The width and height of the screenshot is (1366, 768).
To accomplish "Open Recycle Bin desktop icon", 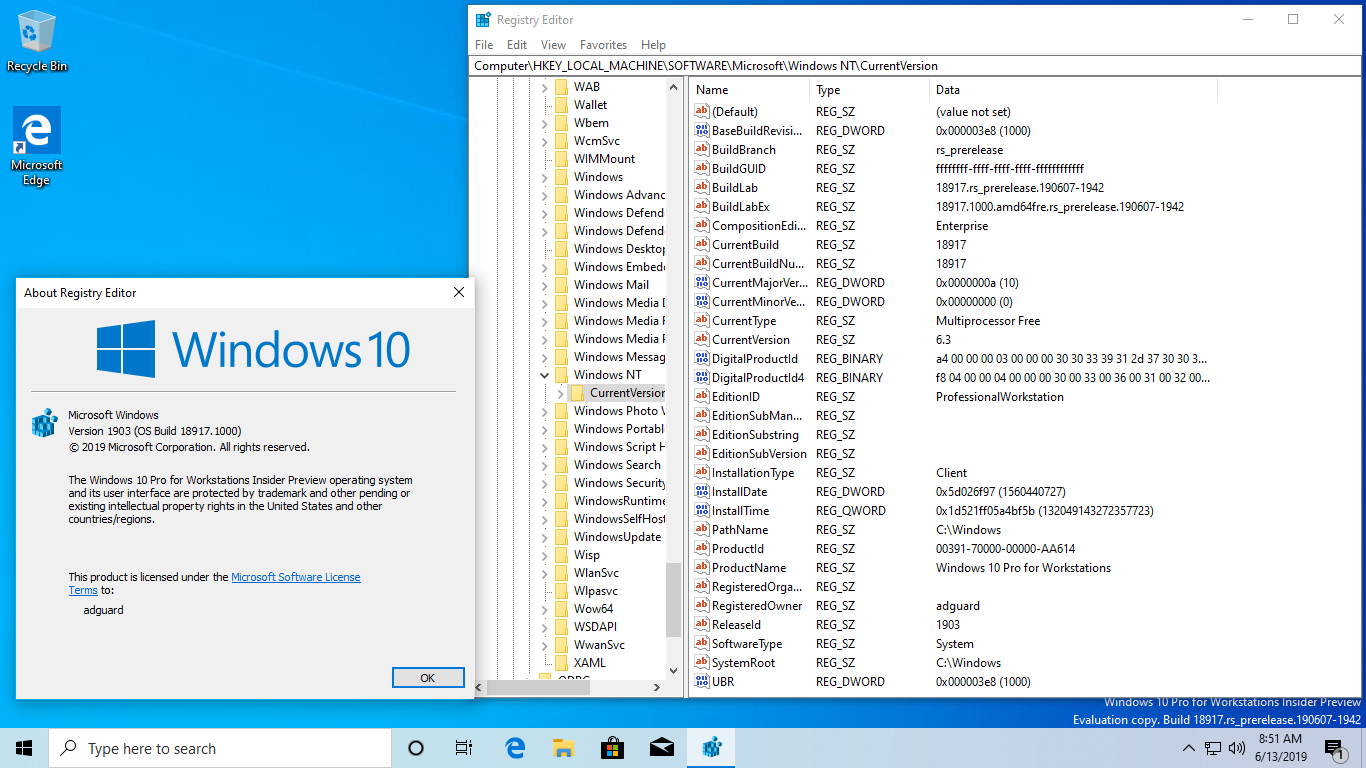I will click(37, 41).
